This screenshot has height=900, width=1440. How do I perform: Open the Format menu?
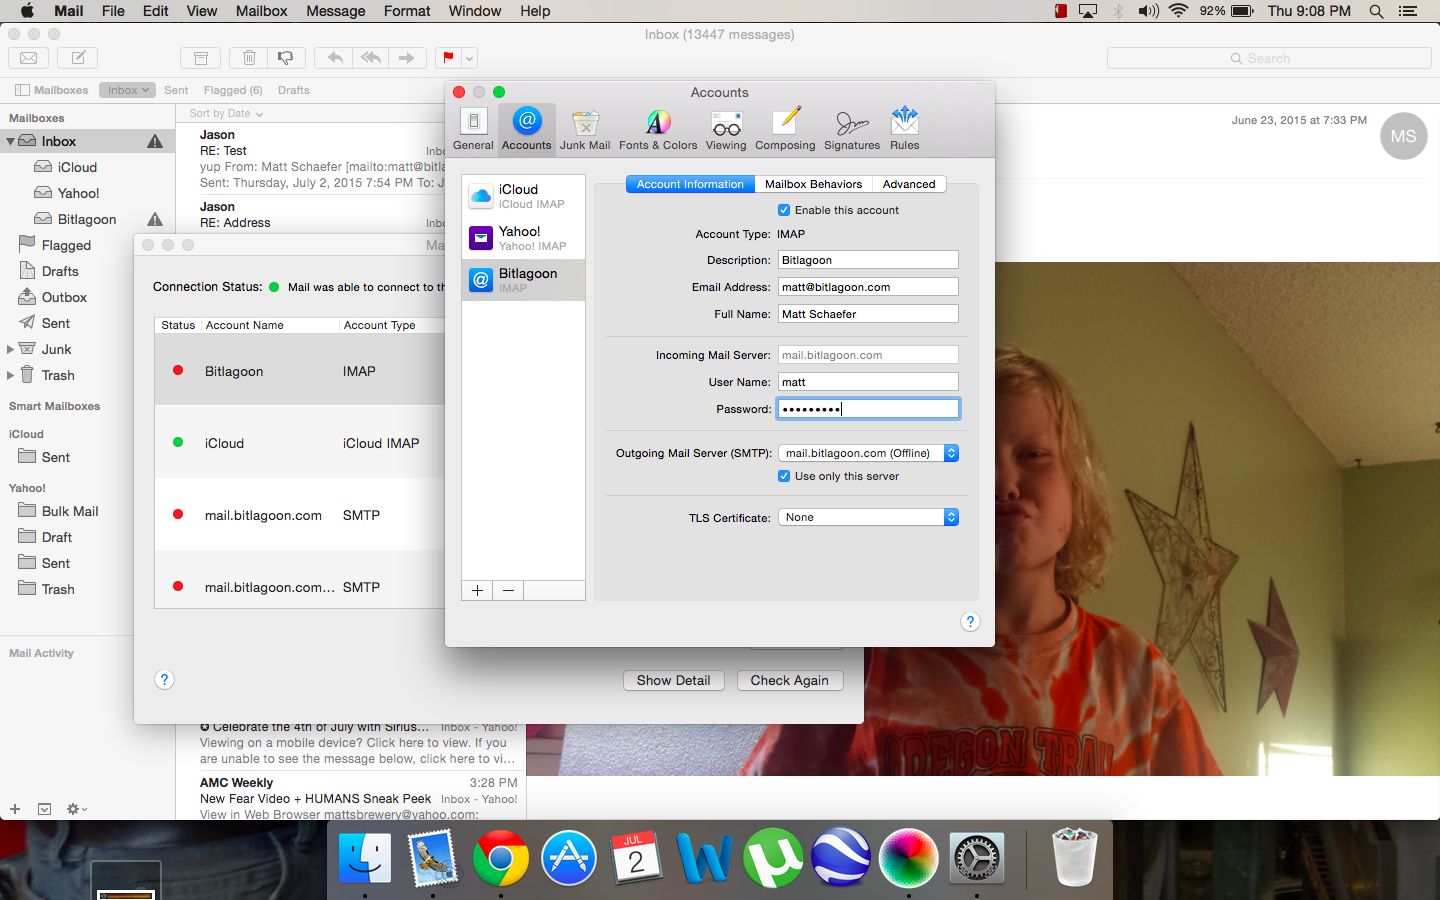[x=407, y=11]
